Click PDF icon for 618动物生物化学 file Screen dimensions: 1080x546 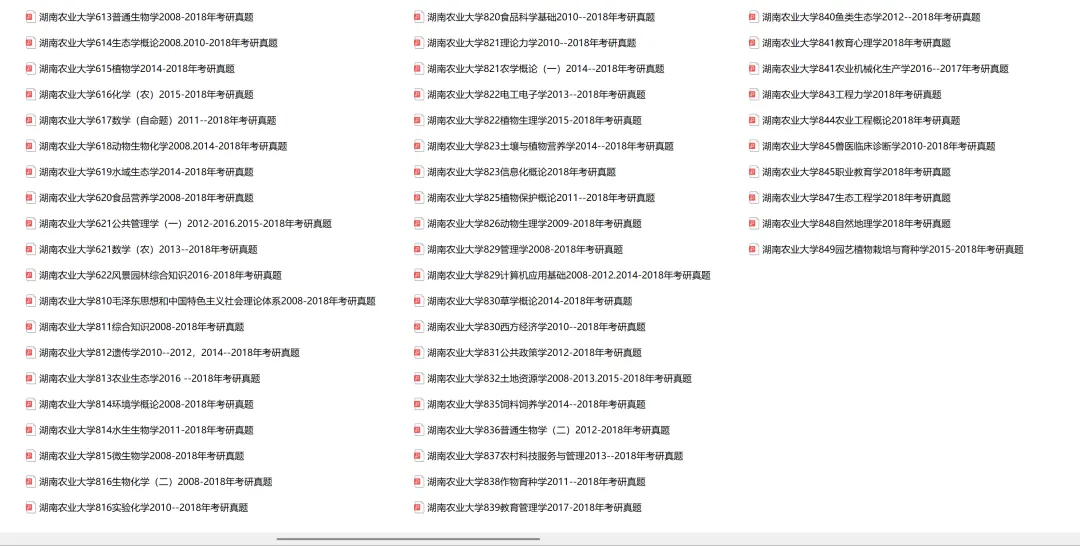click(30, 146)
